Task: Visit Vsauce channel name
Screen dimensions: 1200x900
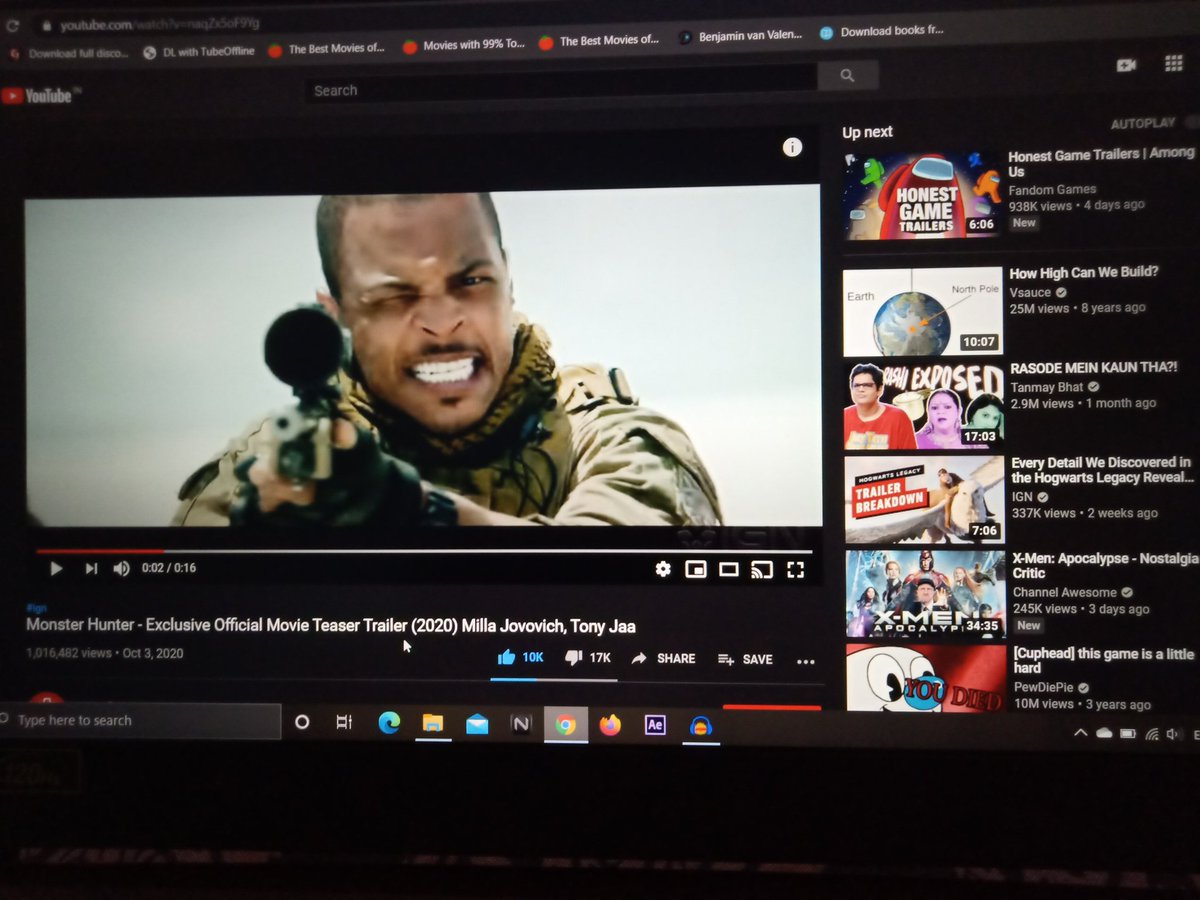Action: pos(1030,292)
